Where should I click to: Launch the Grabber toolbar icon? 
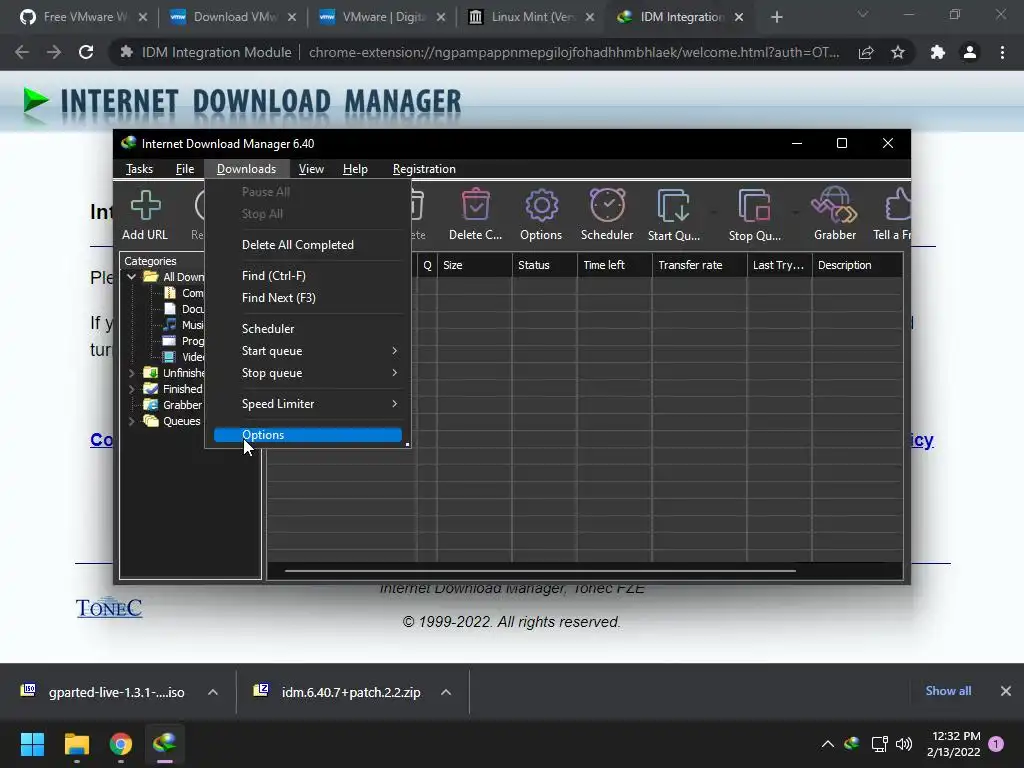[835, 215]
